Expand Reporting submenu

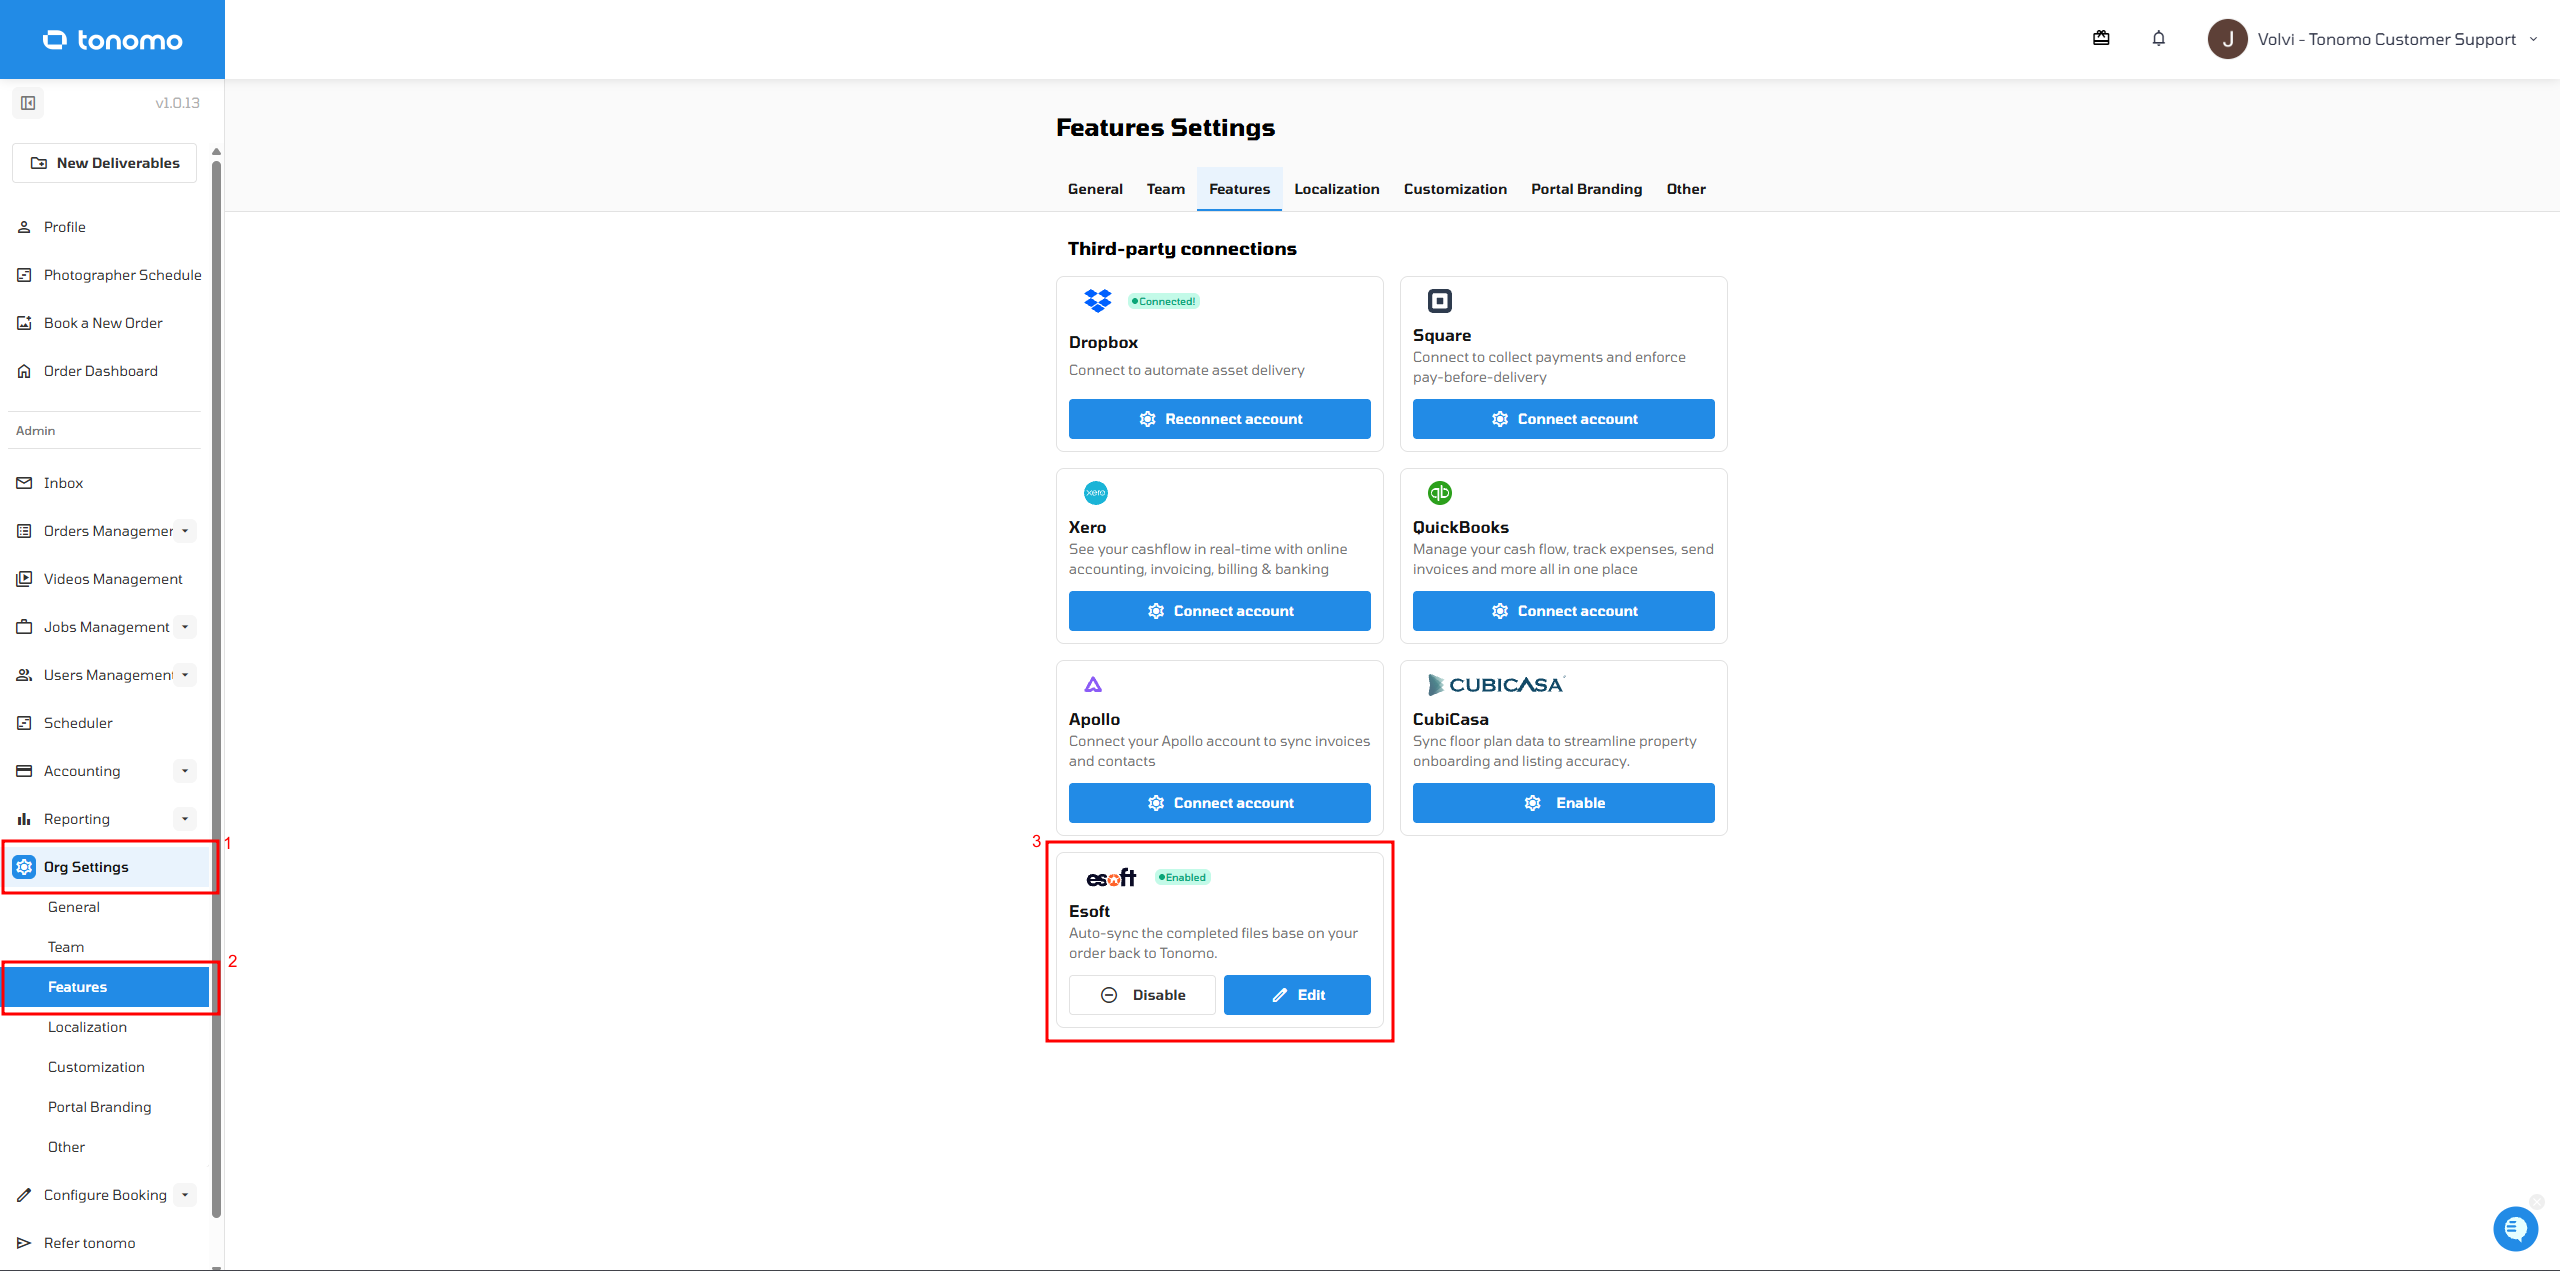point(185,819)
